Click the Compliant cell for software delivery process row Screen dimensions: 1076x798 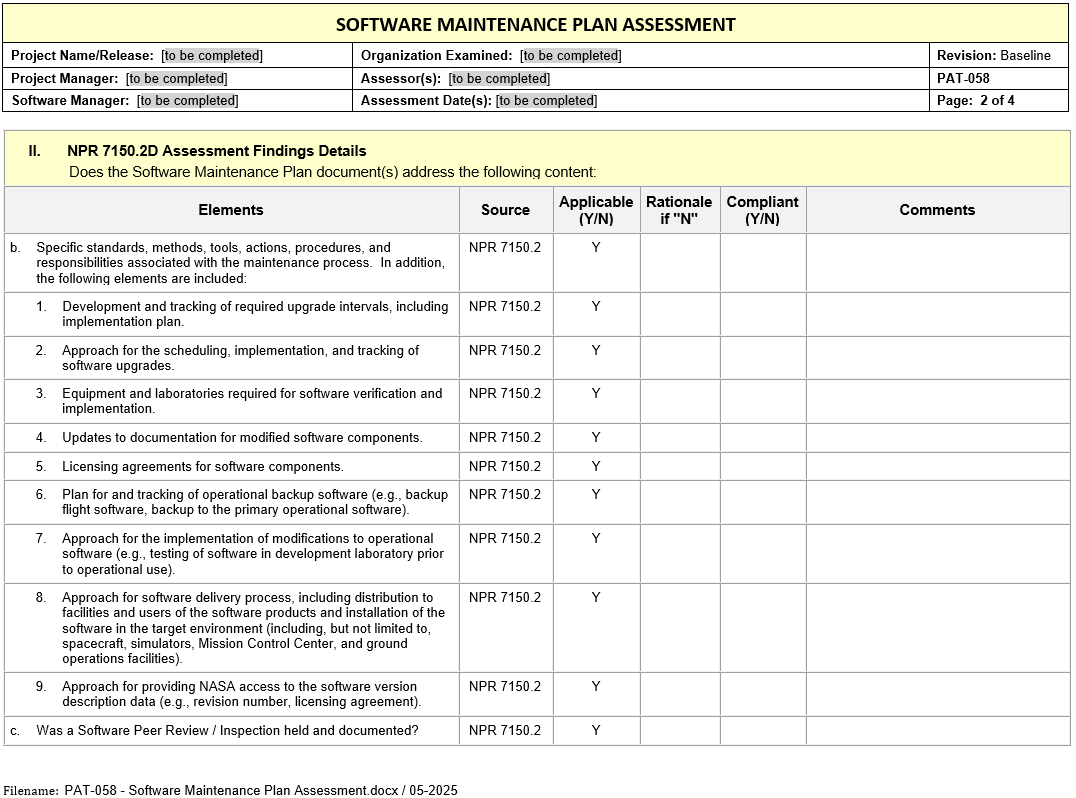(762, 628)
